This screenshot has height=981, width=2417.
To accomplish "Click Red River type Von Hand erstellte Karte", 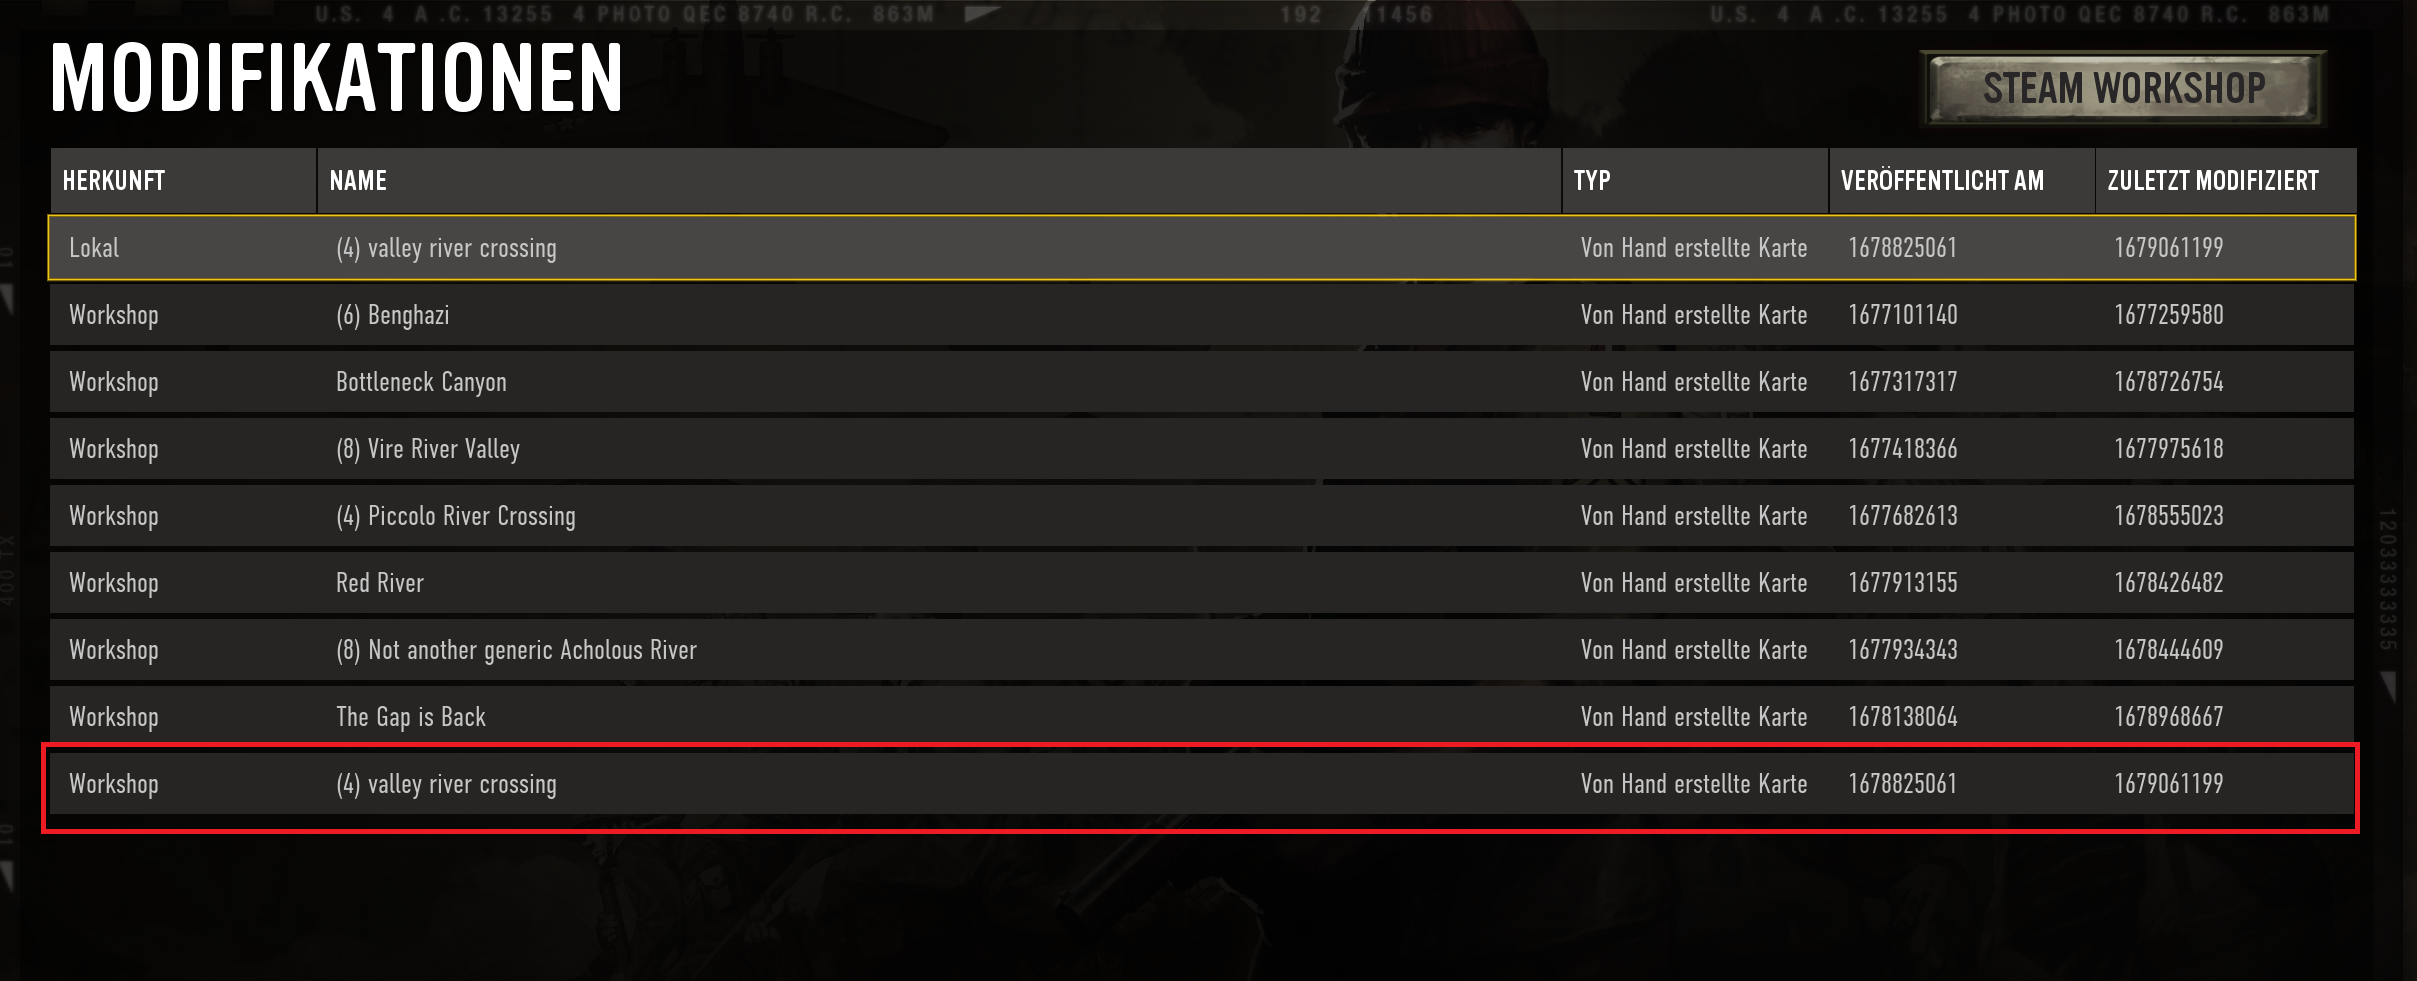I will point(1694,583).
